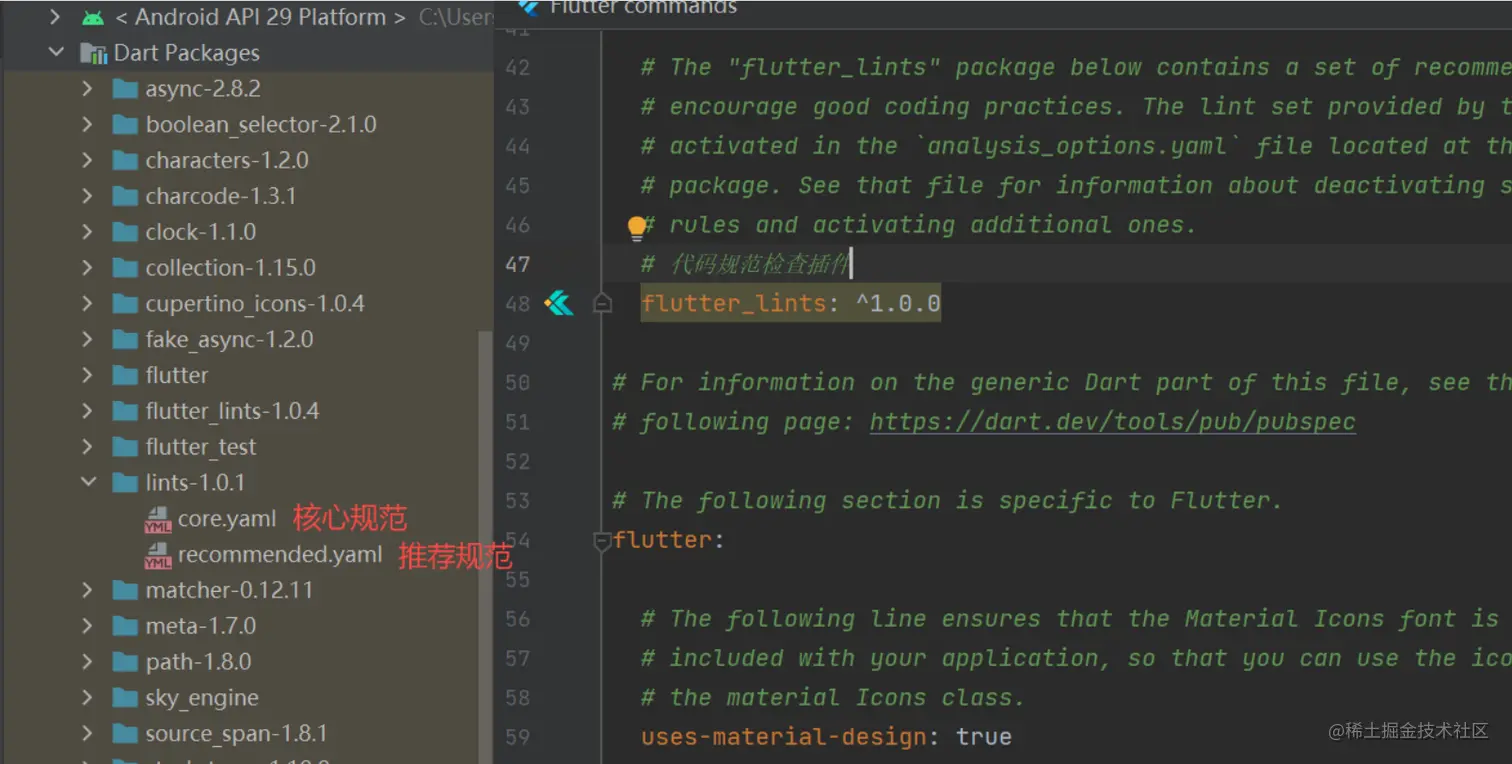
Task: Collapse the lints-1.0.1 folder
Action: 88,483
